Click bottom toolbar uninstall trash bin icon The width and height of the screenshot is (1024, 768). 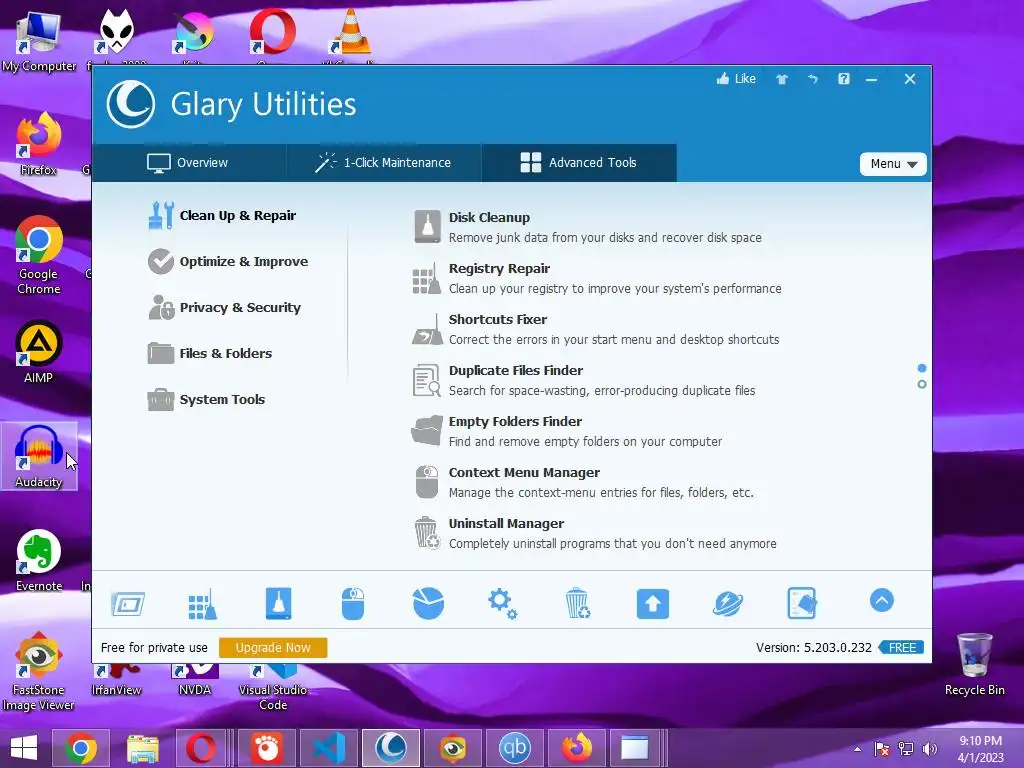tap(577, 603)
